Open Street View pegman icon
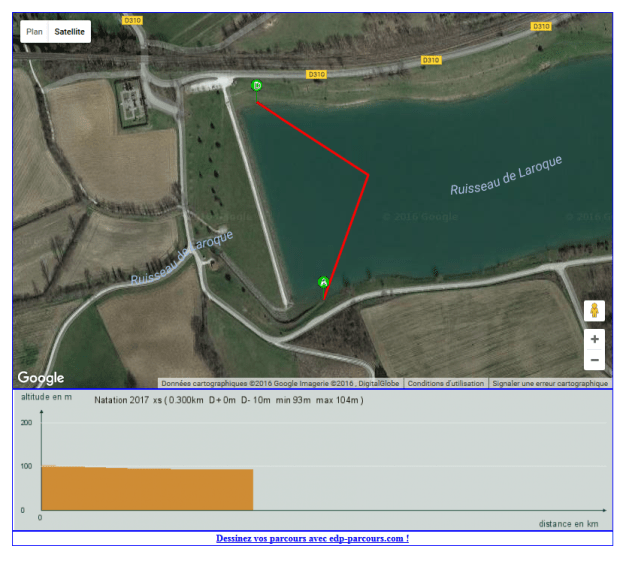 tap(594, 310)
